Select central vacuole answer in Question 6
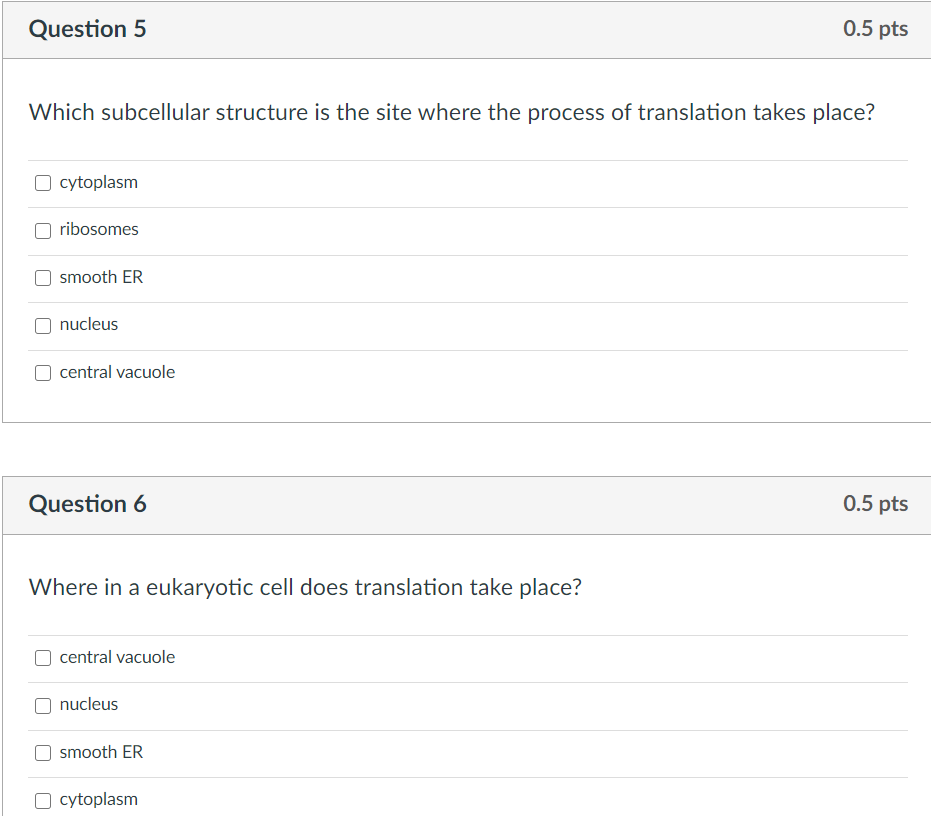This screenshot has width=931, height=816. [x=43, y=658]
